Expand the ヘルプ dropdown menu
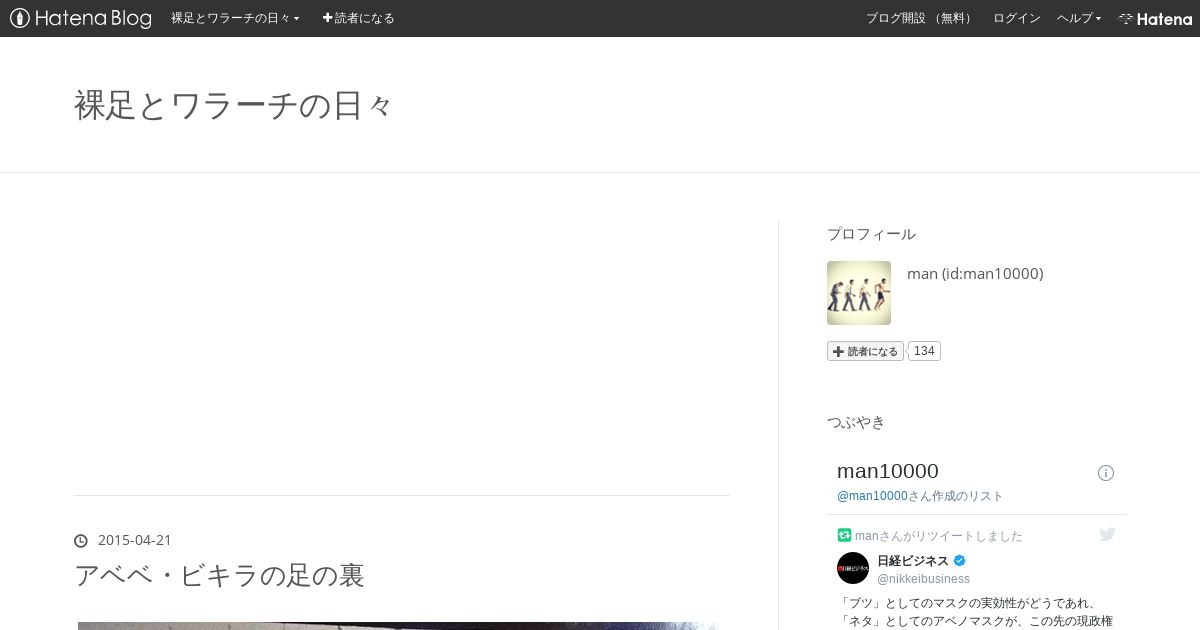The height and width of the screenshot is (630, 1200). [1079, 18]
